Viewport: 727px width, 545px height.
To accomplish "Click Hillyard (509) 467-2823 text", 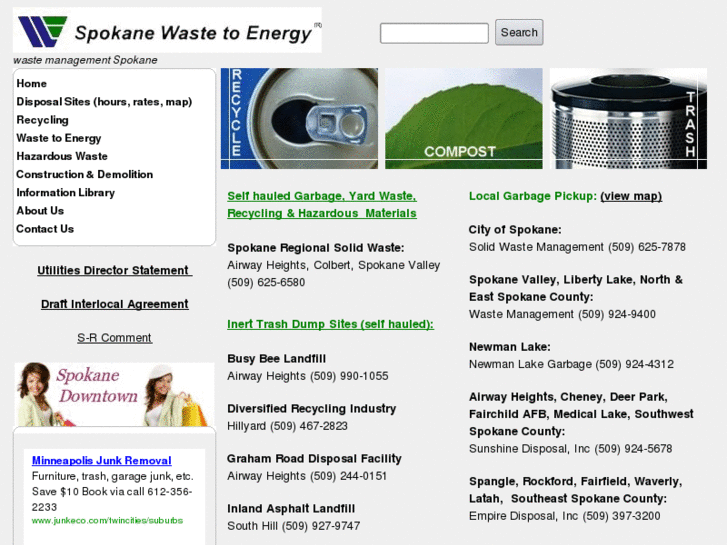I will pyautogui.click(x=287, y=426).
